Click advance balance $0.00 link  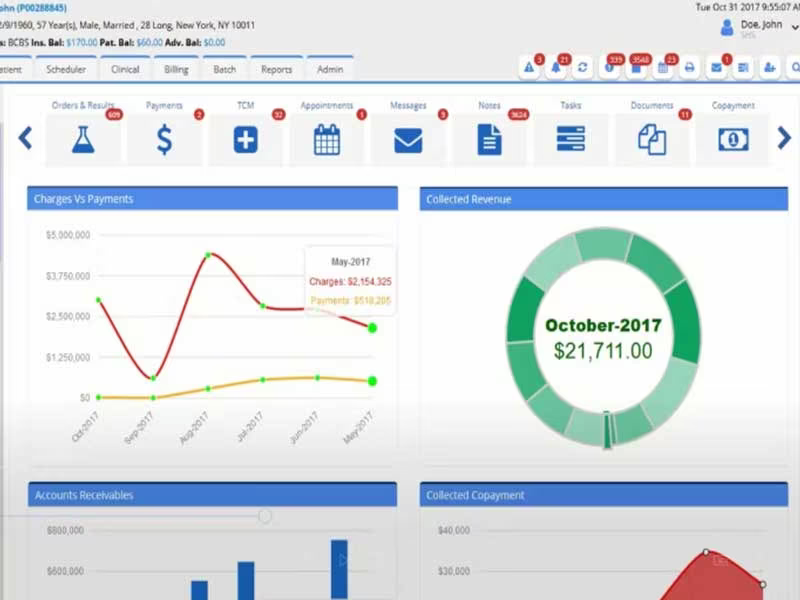[214, 42]
